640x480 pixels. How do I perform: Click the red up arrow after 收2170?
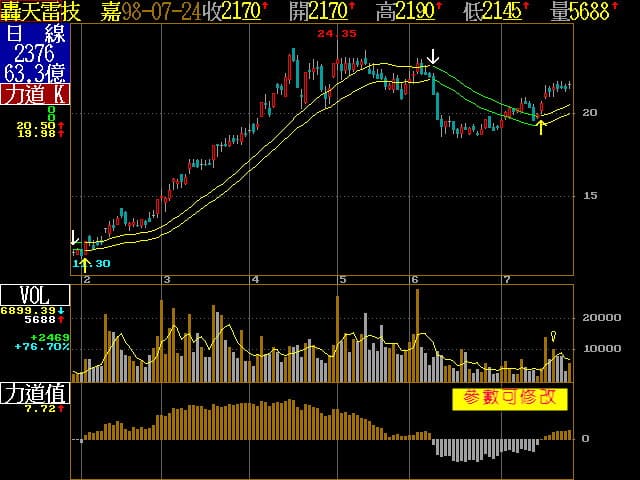click(266, 11)
